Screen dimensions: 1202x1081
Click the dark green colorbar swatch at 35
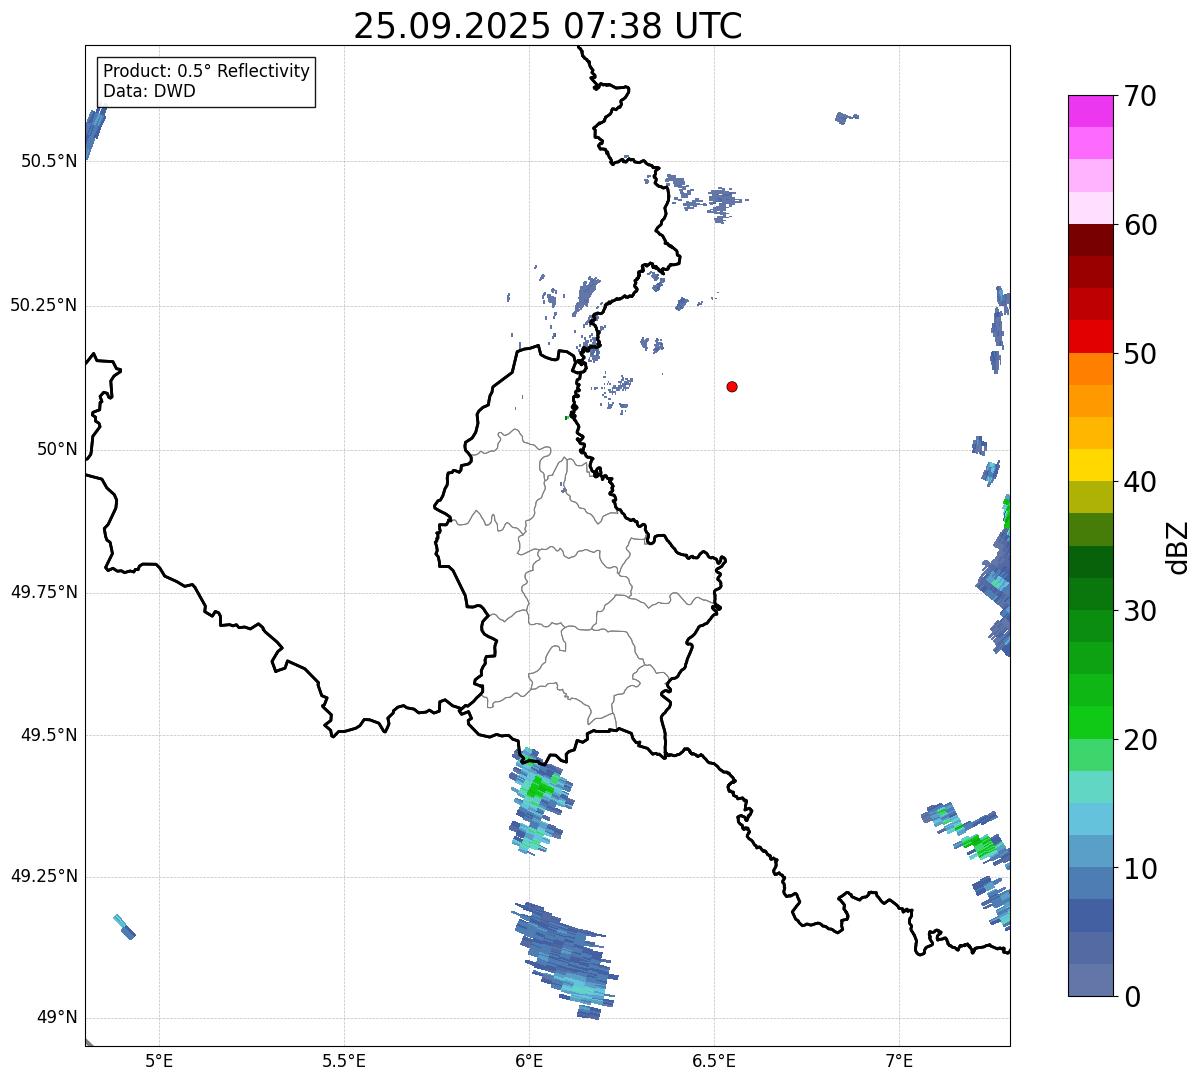pos(1092,561)
